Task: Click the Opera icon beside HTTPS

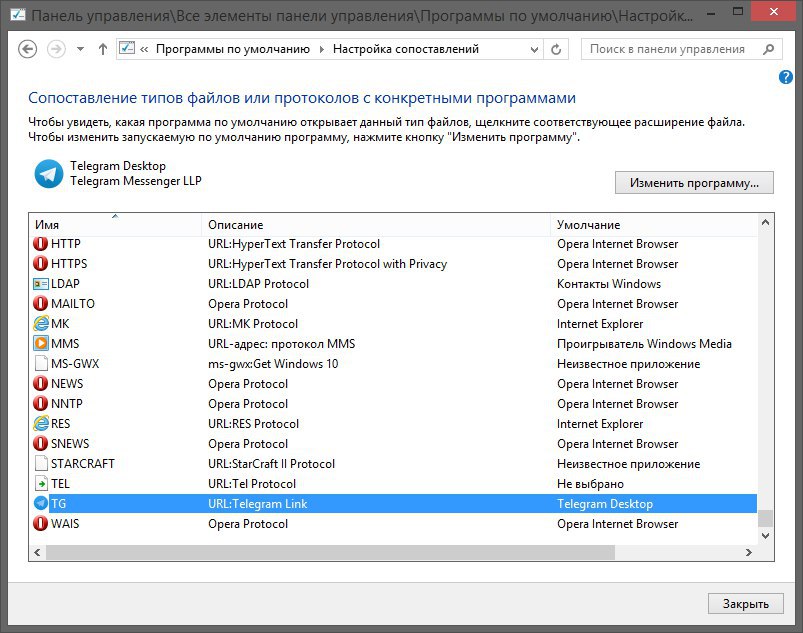Action: pyautogui.click(x=40, y=264)
